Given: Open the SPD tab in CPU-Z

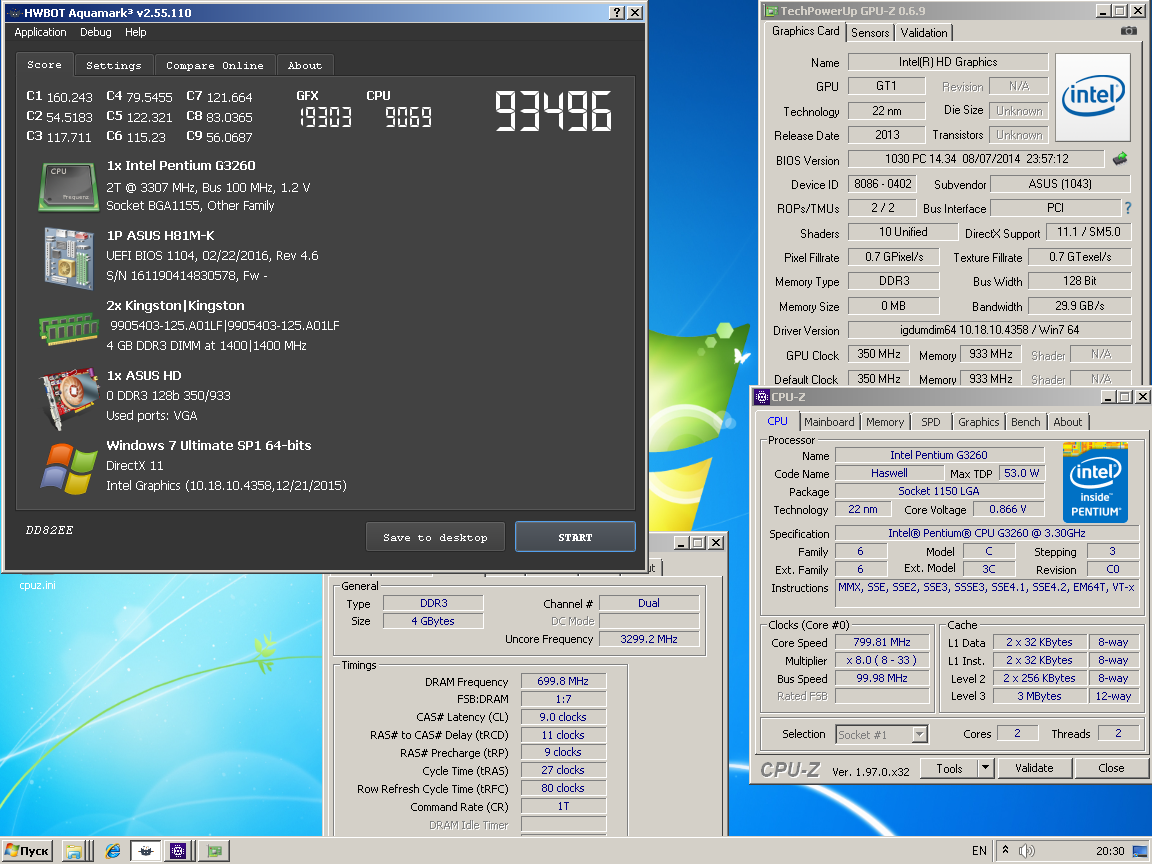Looking at the screenshot, I should pos(931,422).
